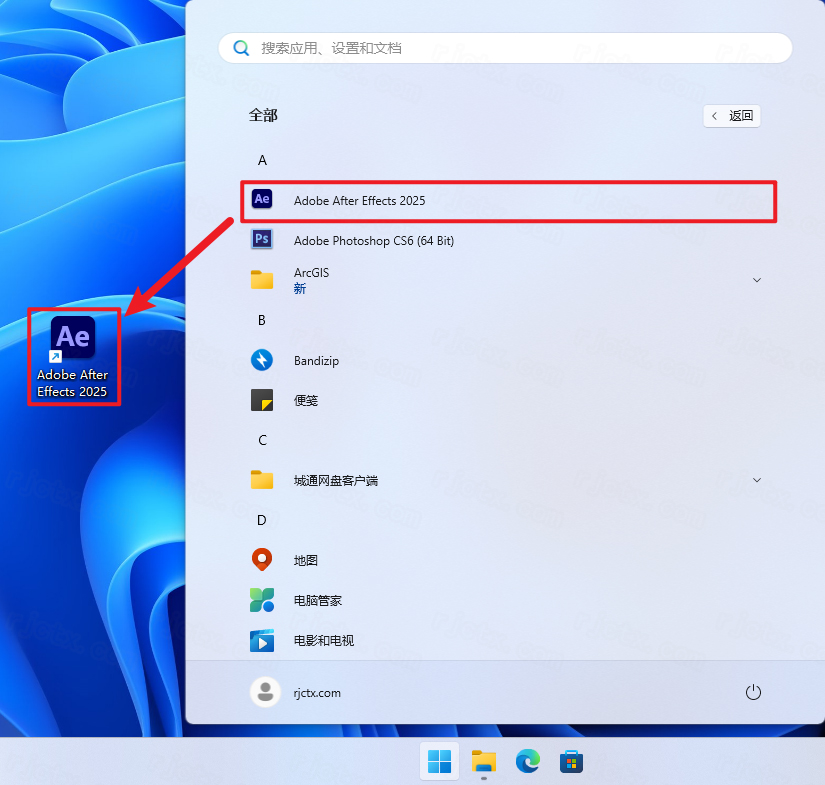Screen dimensions: 825x785
Task: Open Adobe After Effects 2025 desktop shortcut
Action: tap(73, 355)
